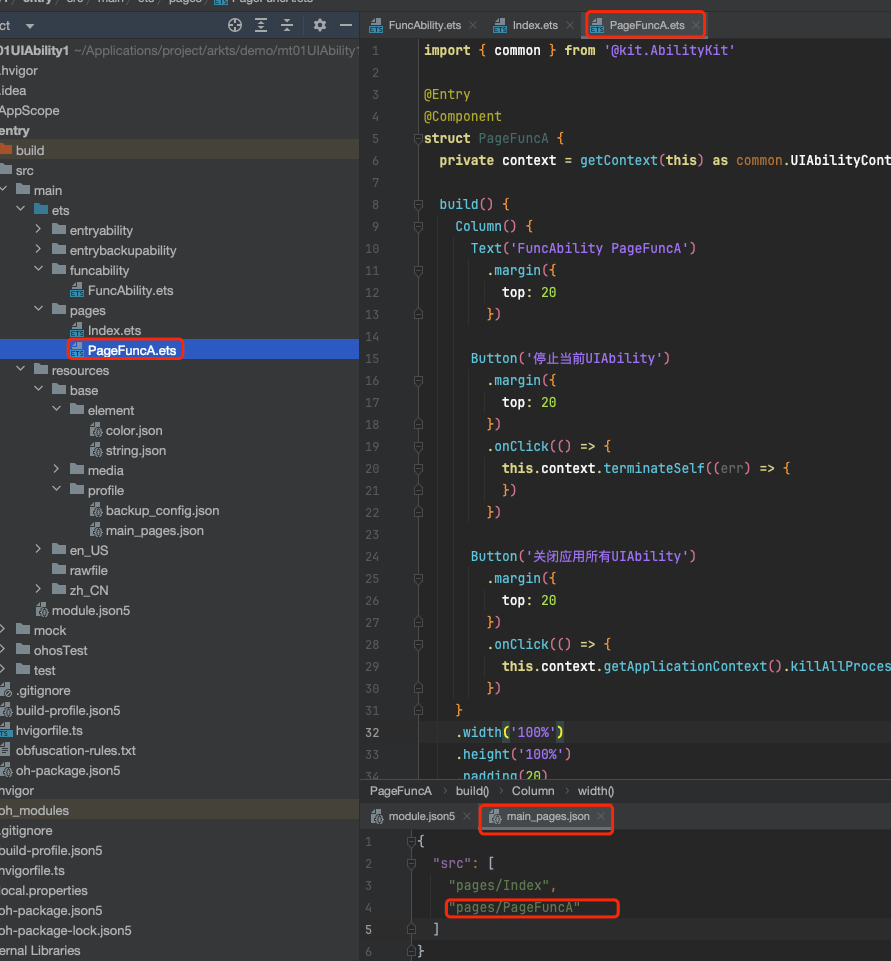Select the oh_modules folder
This screenshot has width=891, height=961.
click(x=34, y=810)
